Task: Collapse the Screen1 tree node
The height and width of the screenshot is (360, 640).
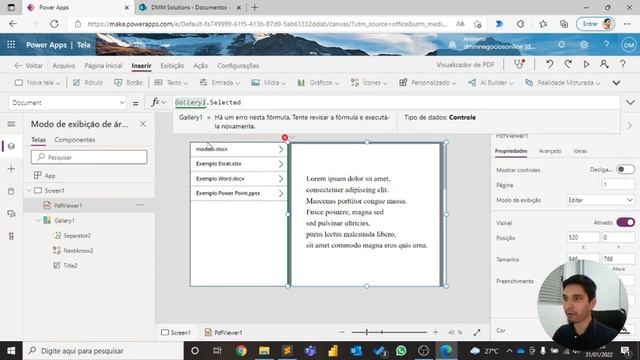Action: click(x=29, y=190)
